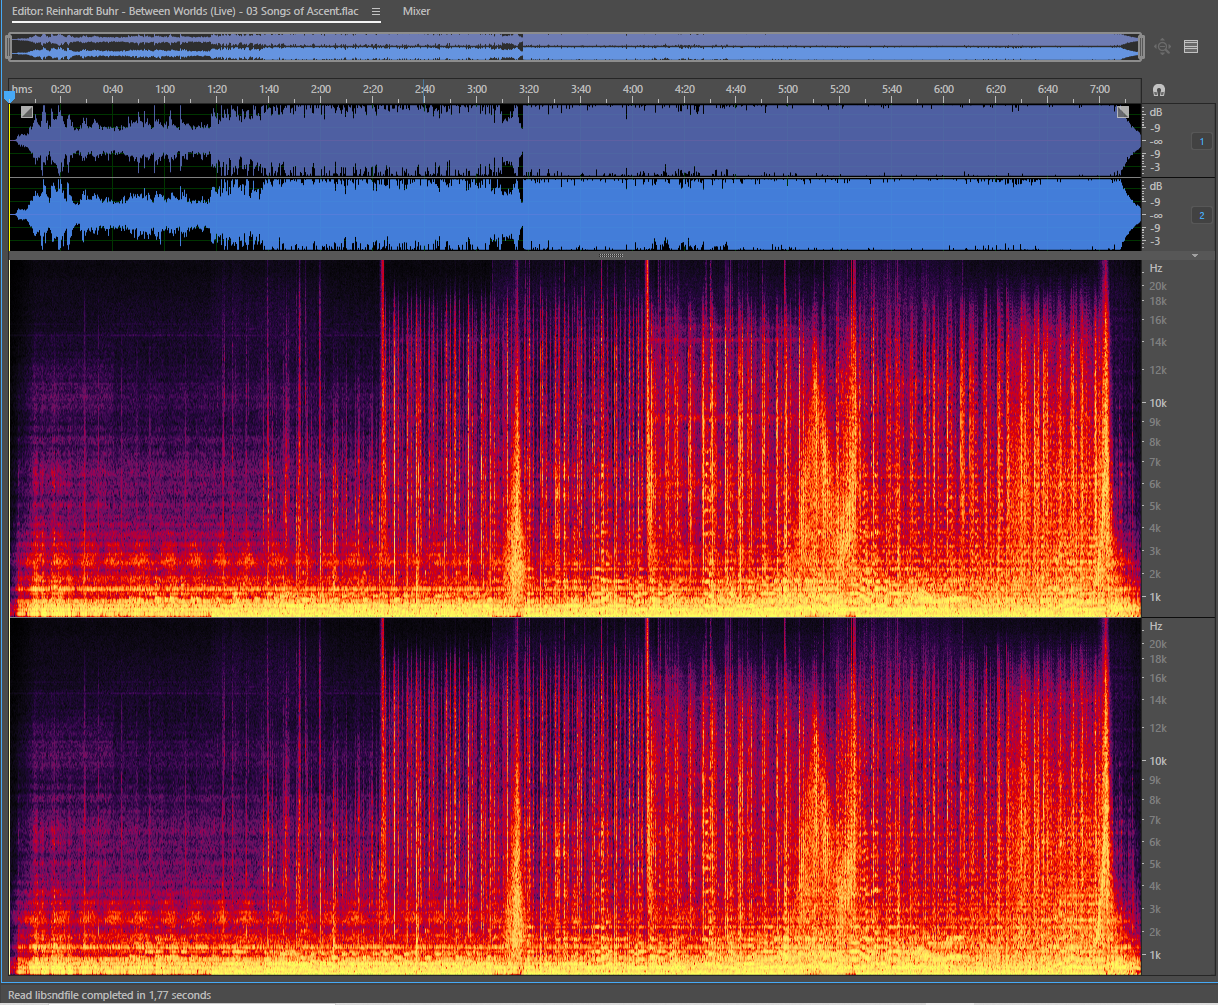Viewport: 1218px width, 1005px height.
Task: Open the navigator list options icon
Action: click(x=1191, y=46)
